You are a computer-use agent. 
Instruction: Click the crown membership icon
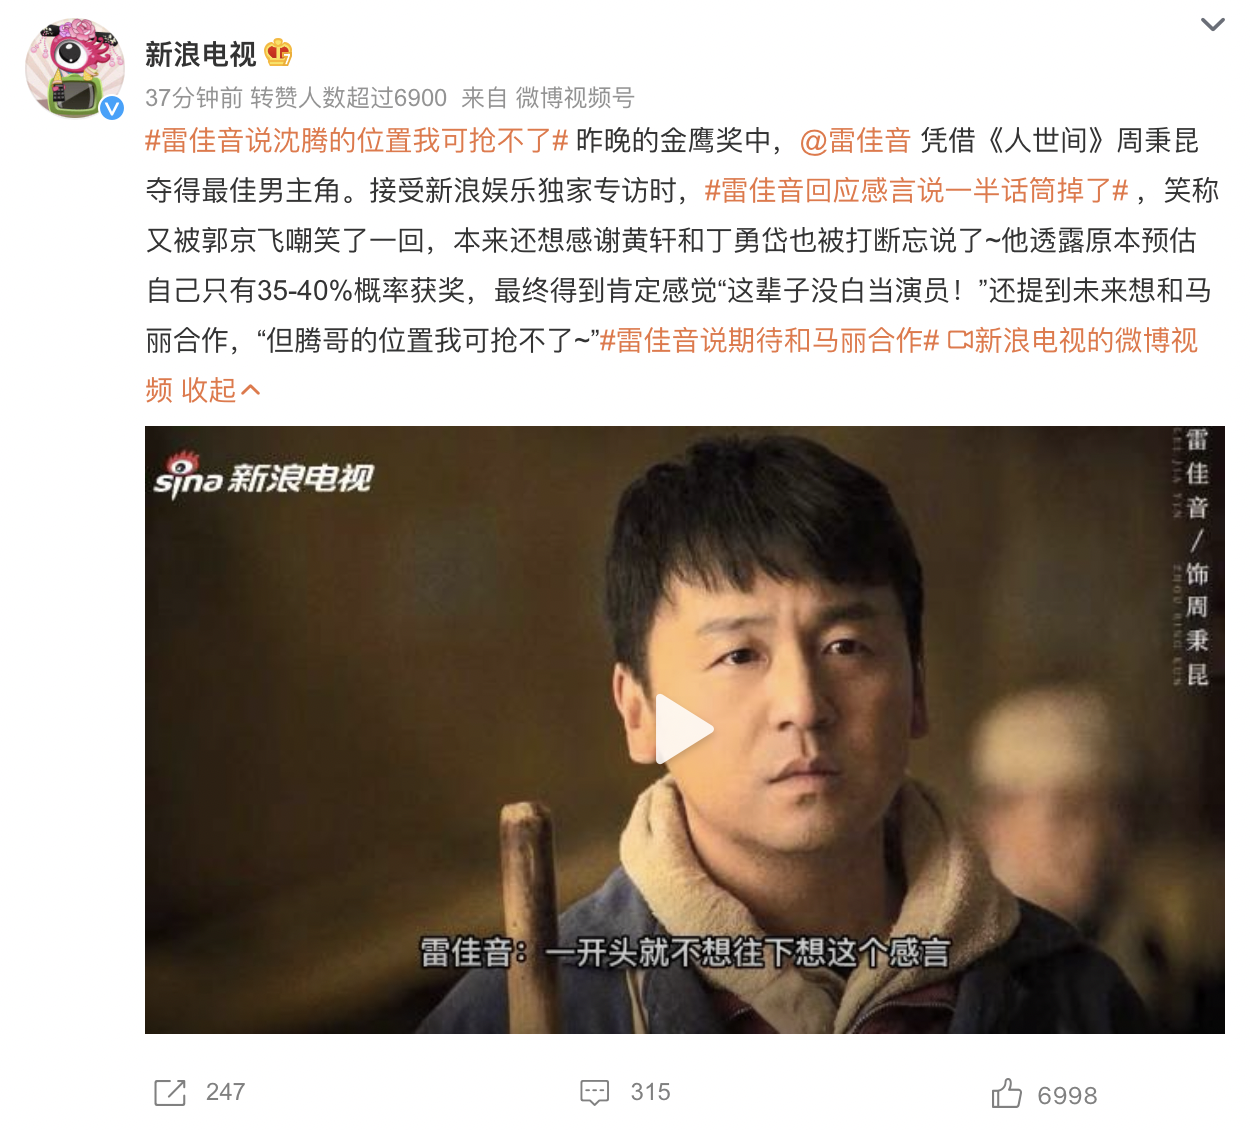click(x=278, y=53)
